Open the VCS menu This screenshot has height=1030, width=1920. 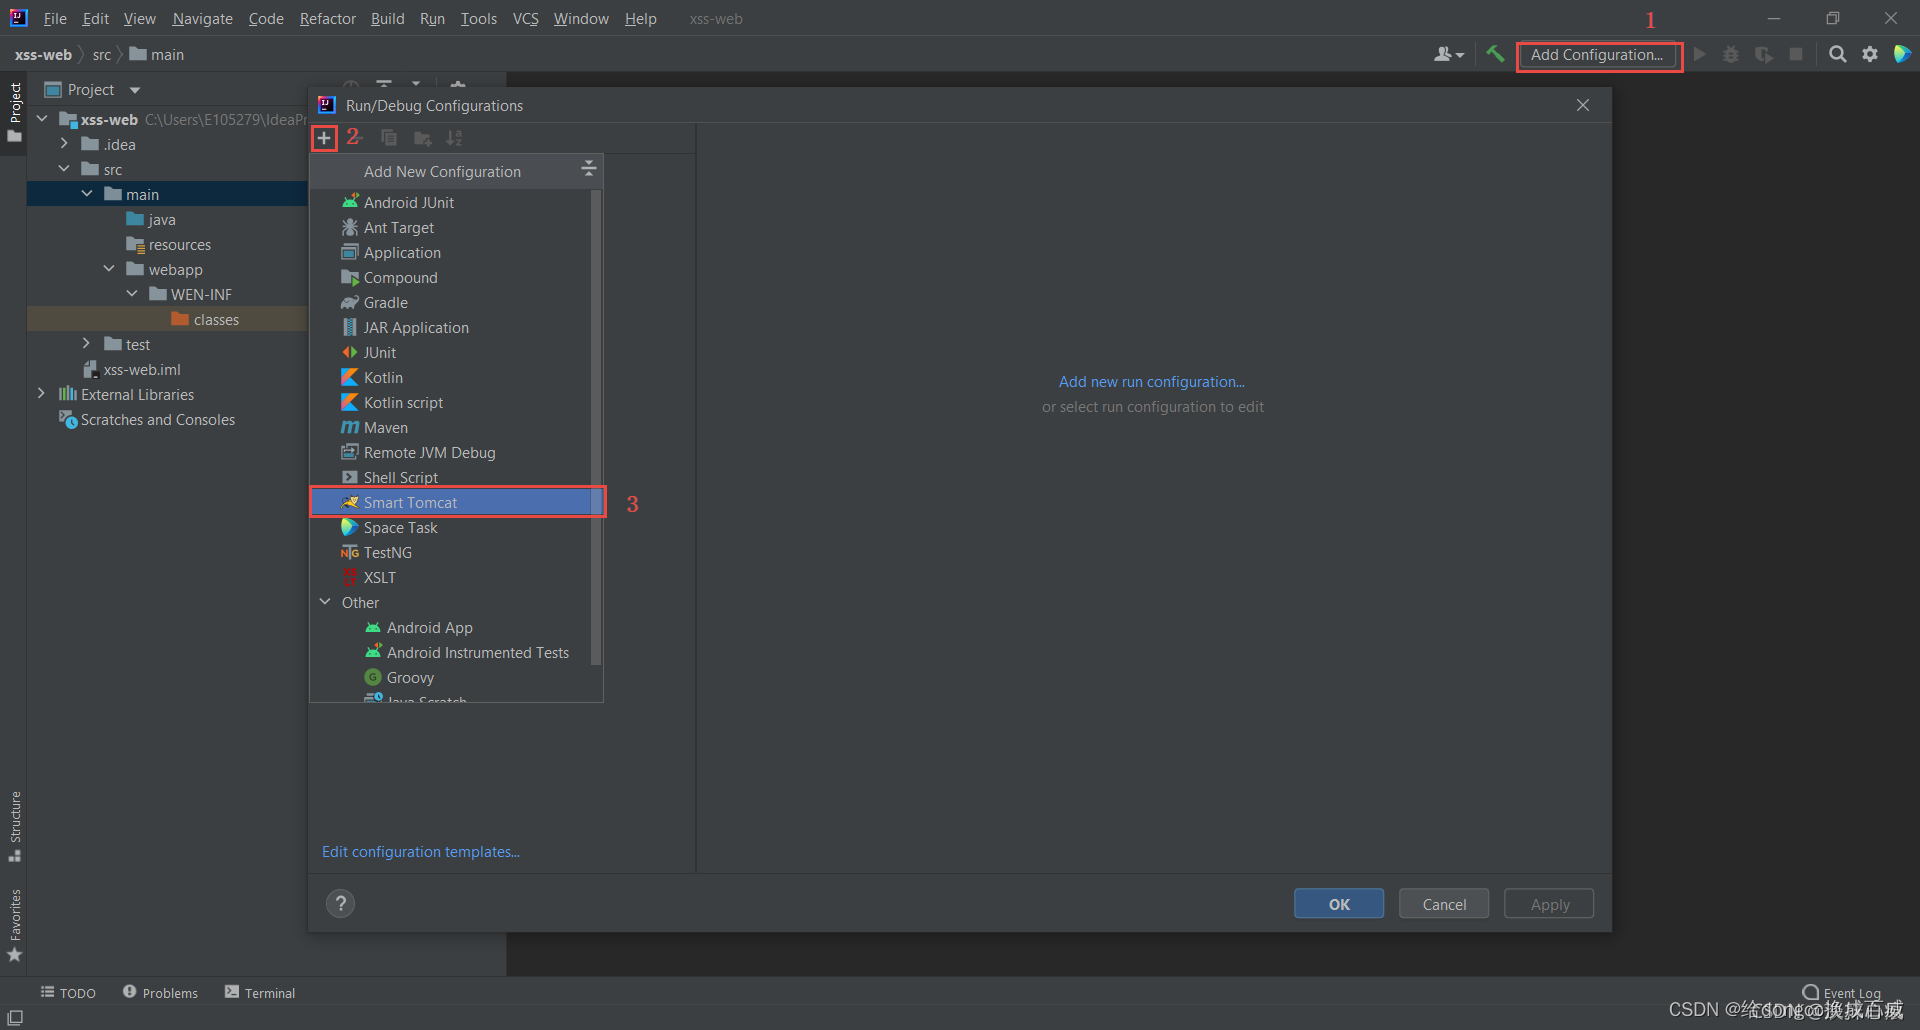click(525, 19)
